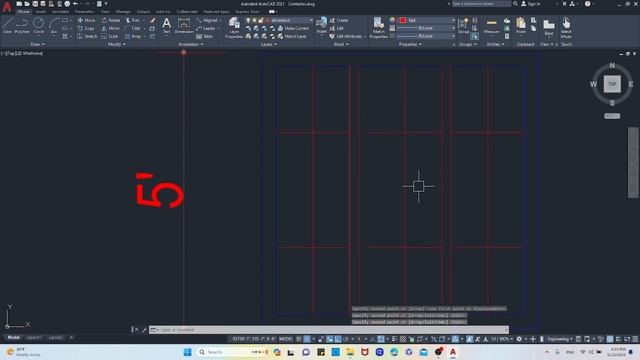Click the Mirror tool

[x=111, y=28]
